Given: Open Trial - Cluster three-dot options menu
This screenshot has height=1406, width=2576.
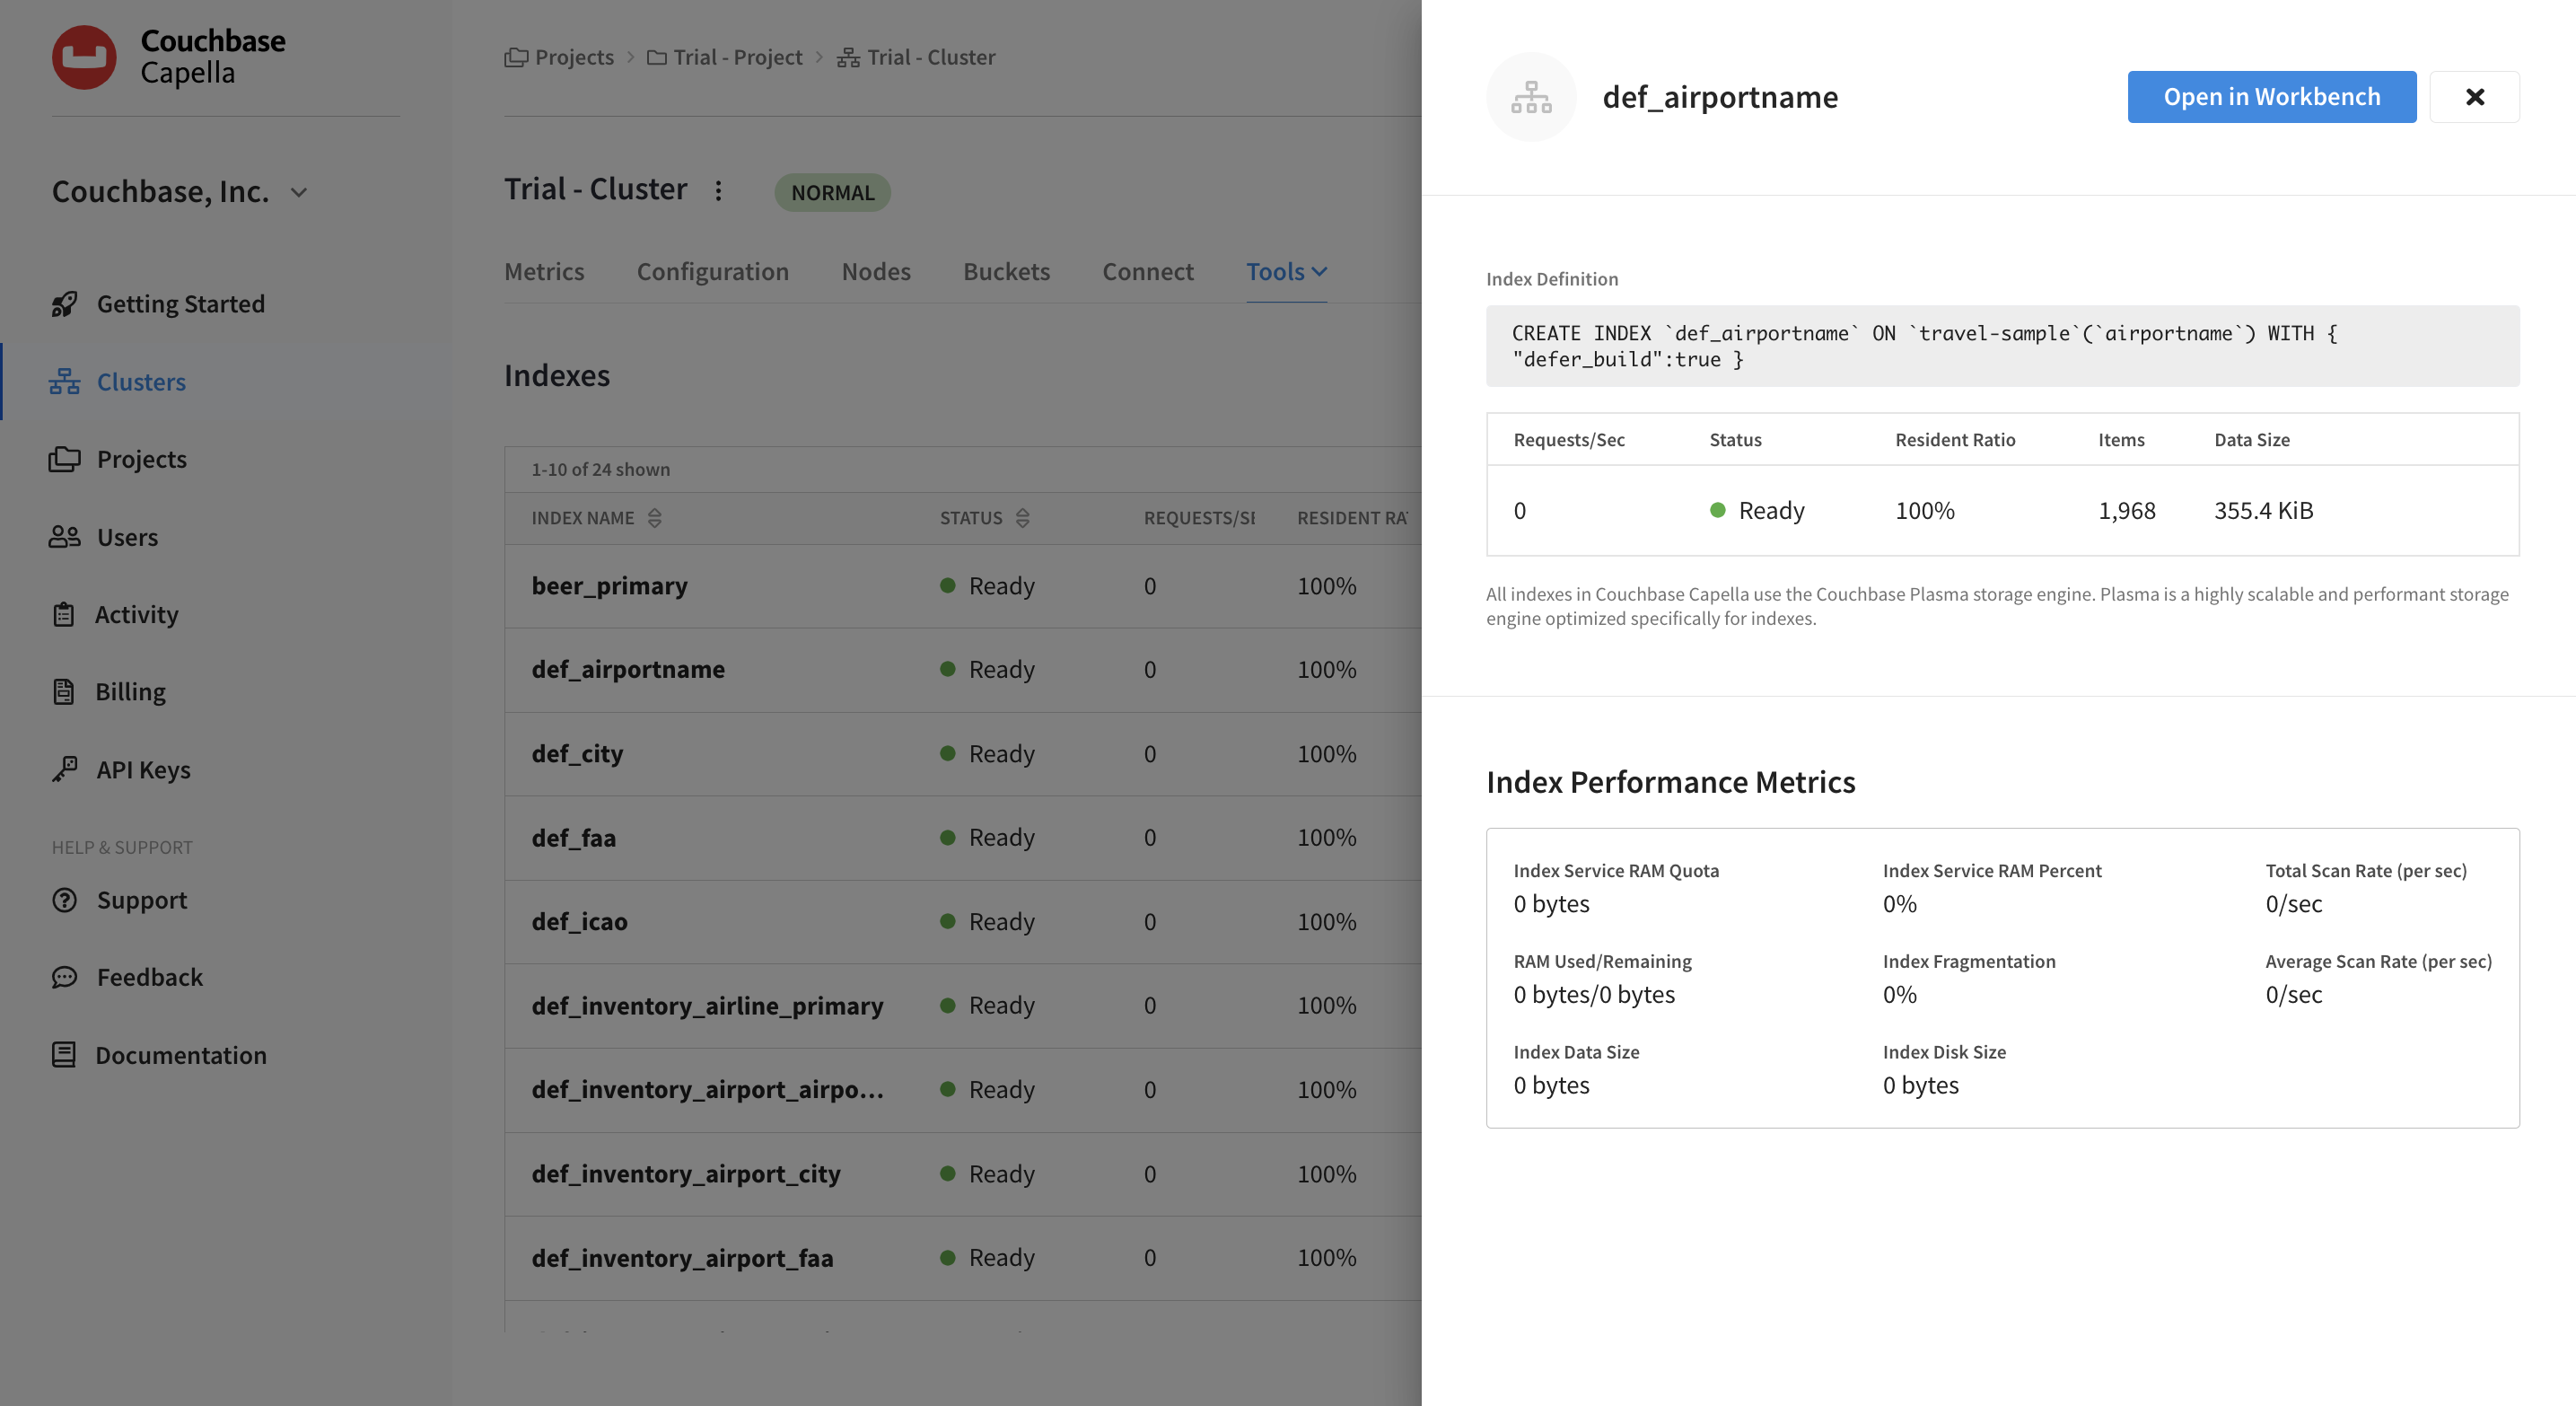Looking at the screenshot, I should (x=718, y=190).
